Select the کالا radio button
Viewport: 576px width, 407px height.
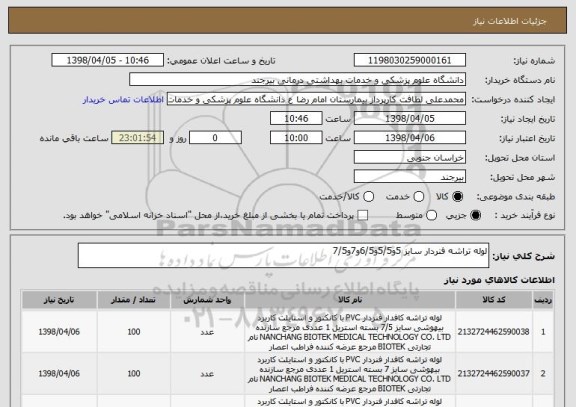pos(457,197)
